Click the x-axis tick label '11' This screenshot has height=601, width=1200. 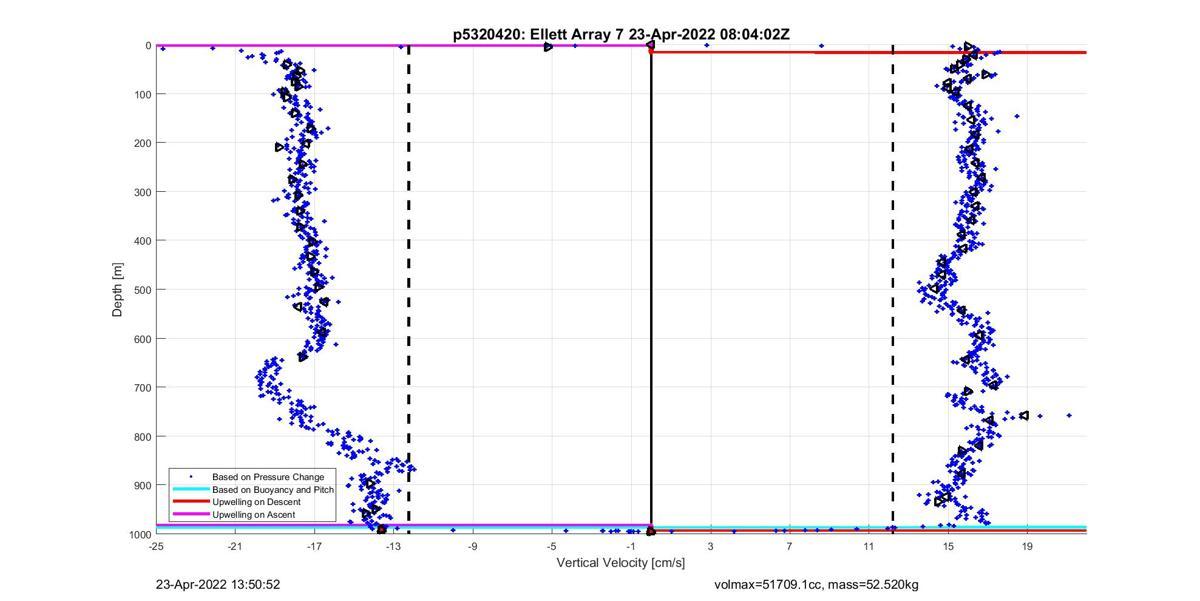click(868, 547)
